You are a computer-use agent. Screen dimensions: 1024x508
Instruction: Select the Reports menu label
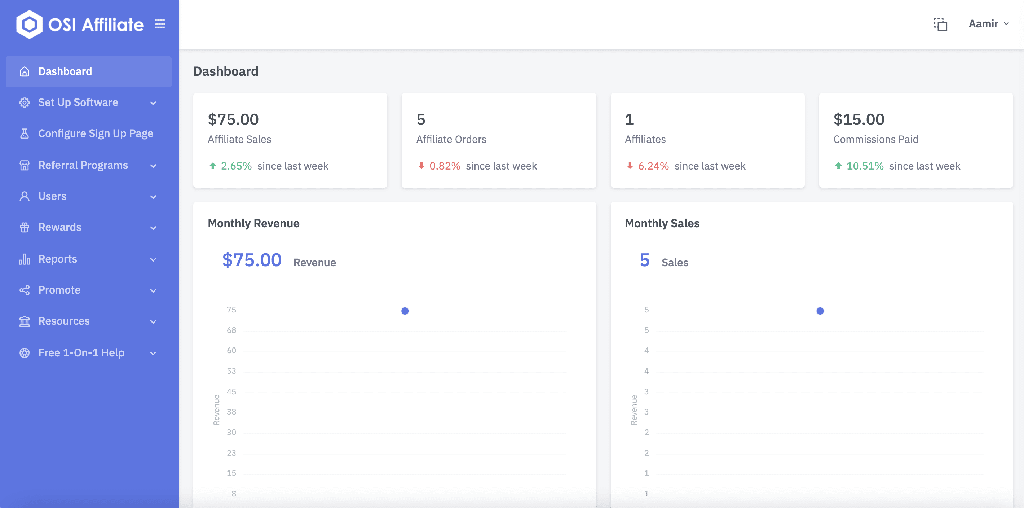point(57,260)
